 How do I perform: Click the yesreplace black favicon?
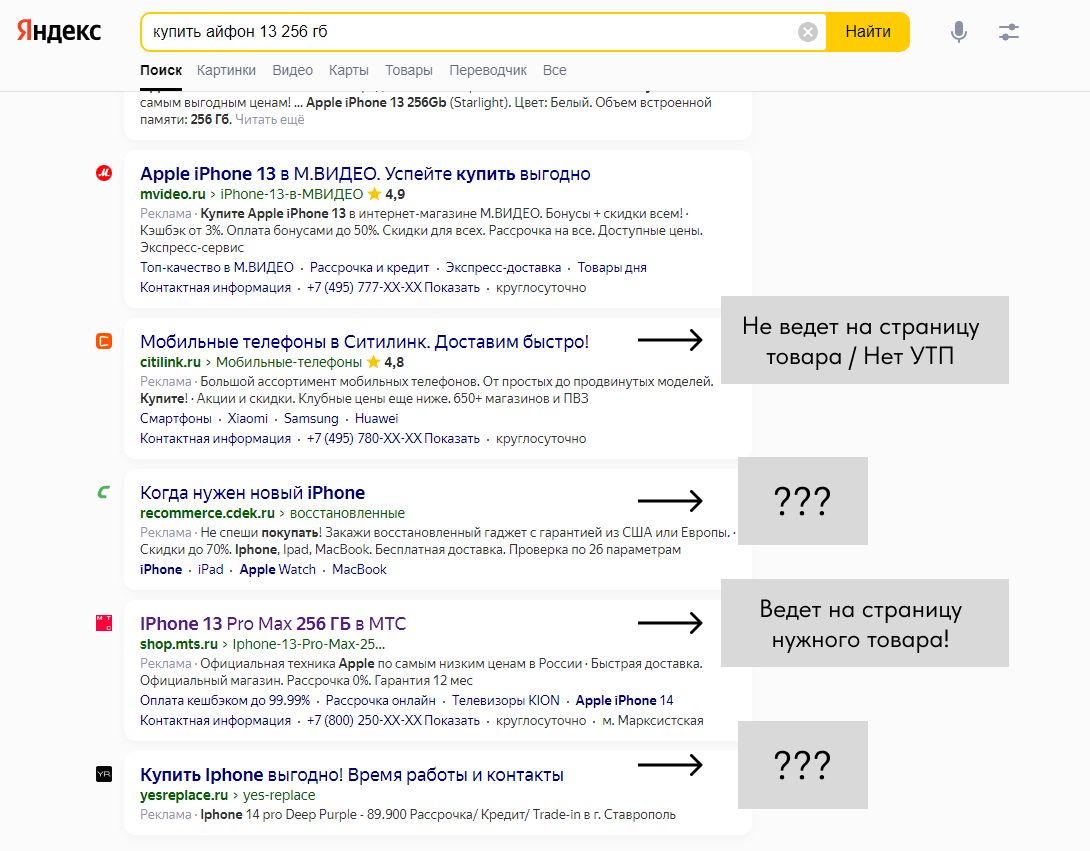pos(104,774)
